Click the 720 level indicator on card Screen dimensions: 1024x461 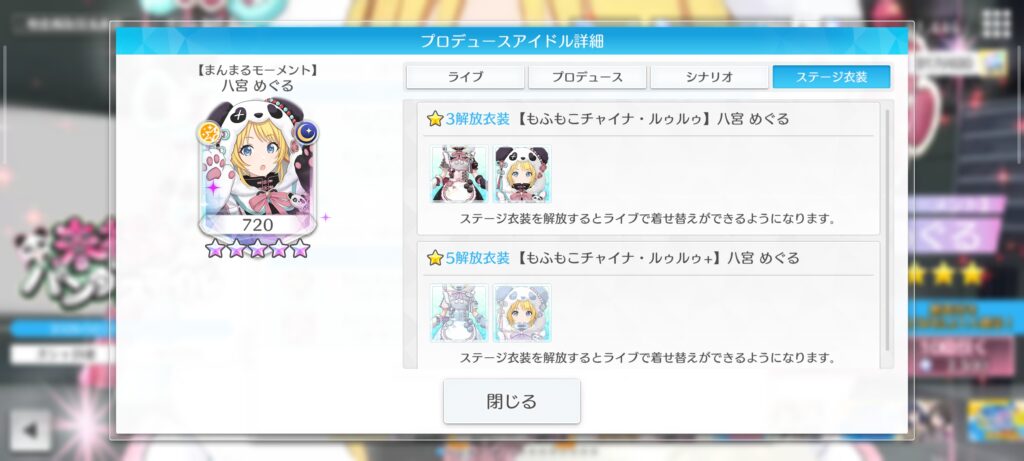(x=258, y=225)
